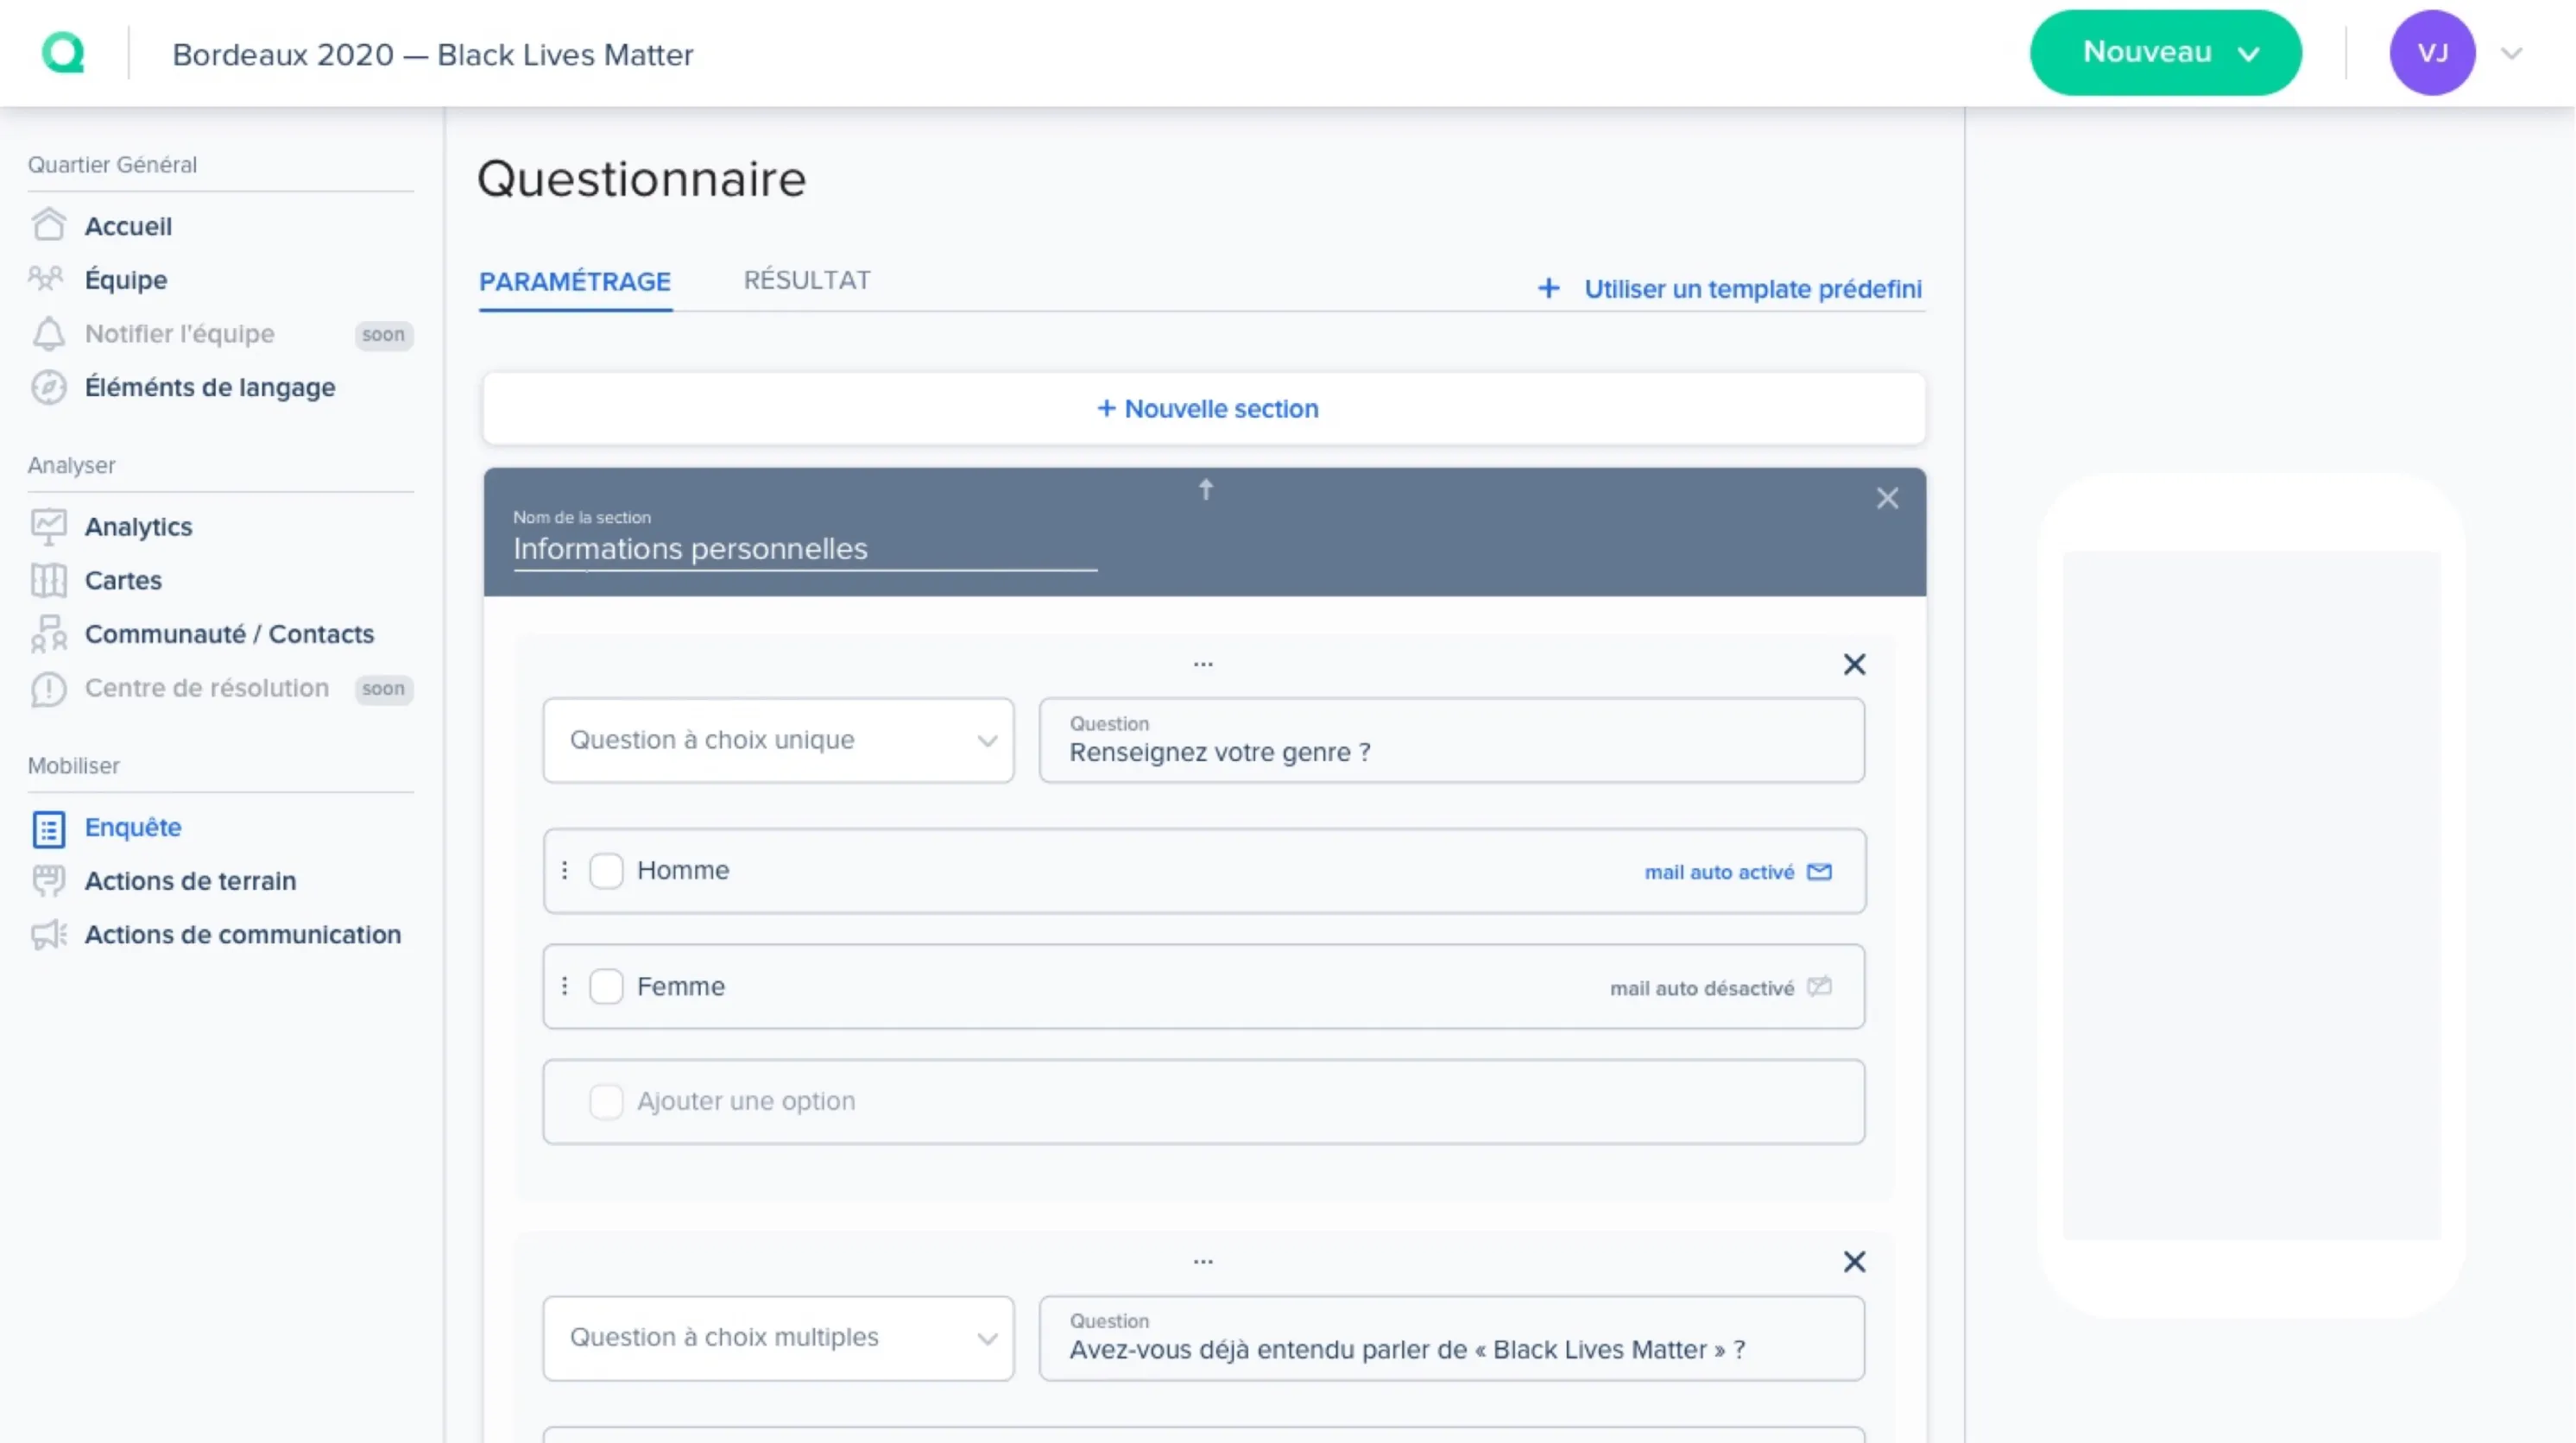Click the Communauté / Contacts sidebar icon
Screen dimensions: 2576x1443
coord(46,632)
